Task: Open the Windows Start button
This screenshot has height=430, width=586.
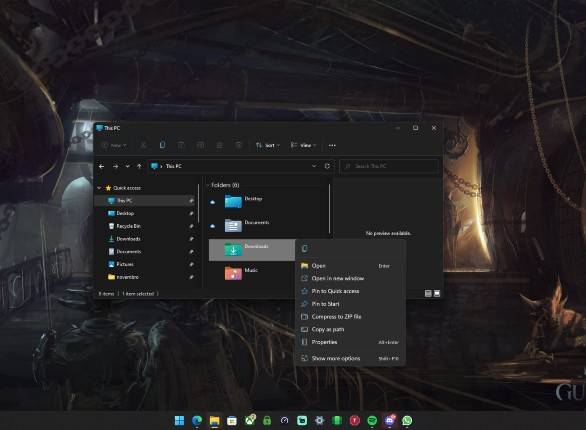Action: (x=179, y=421)
